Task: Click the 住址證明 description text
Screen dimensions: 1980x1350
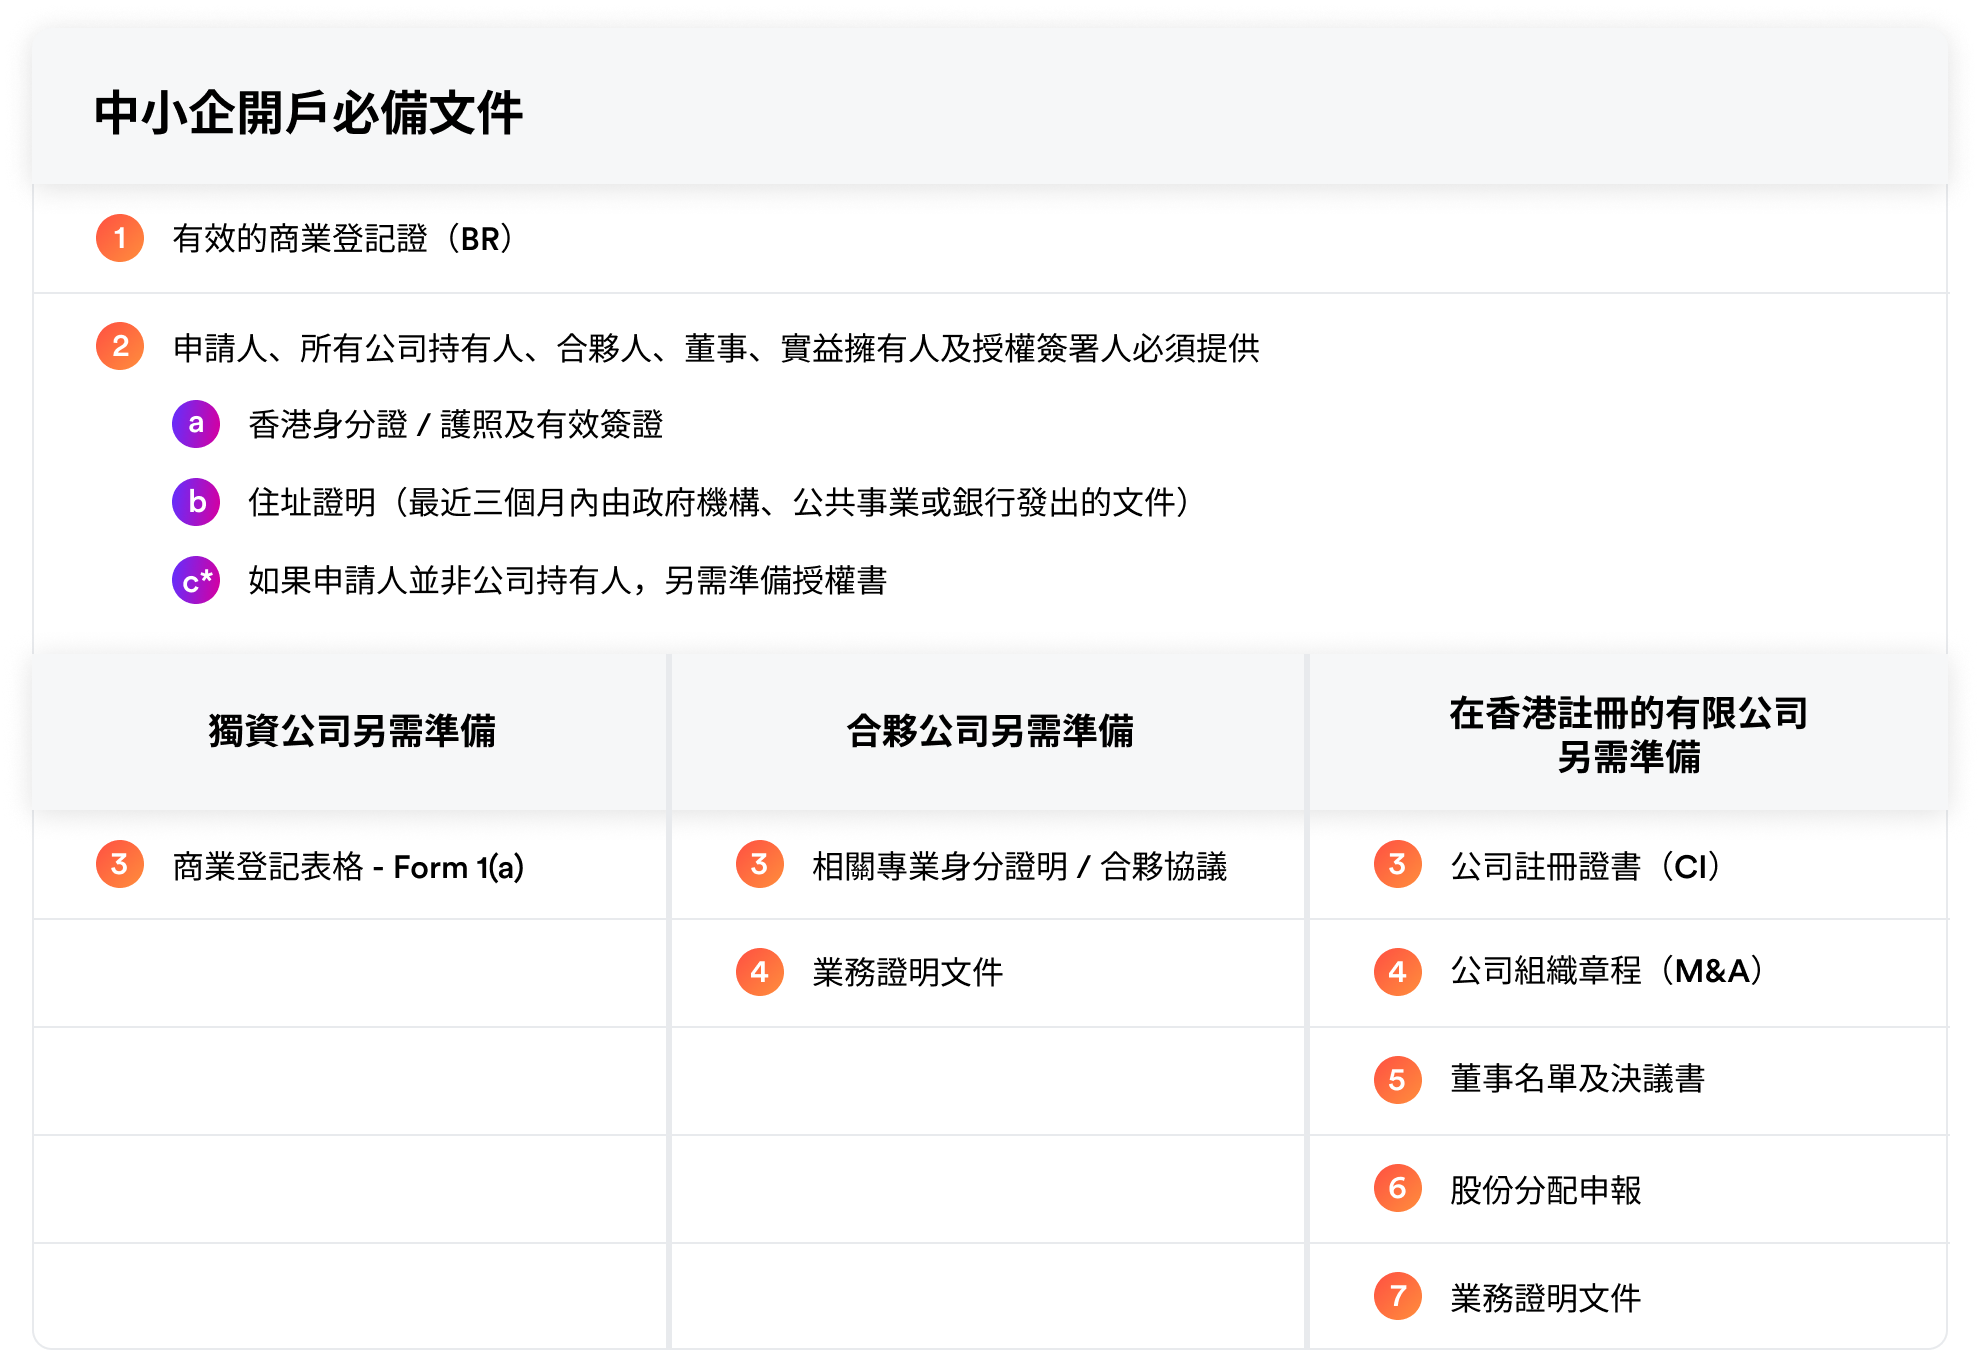Action: pyautogui.click(x=716, y=503)
